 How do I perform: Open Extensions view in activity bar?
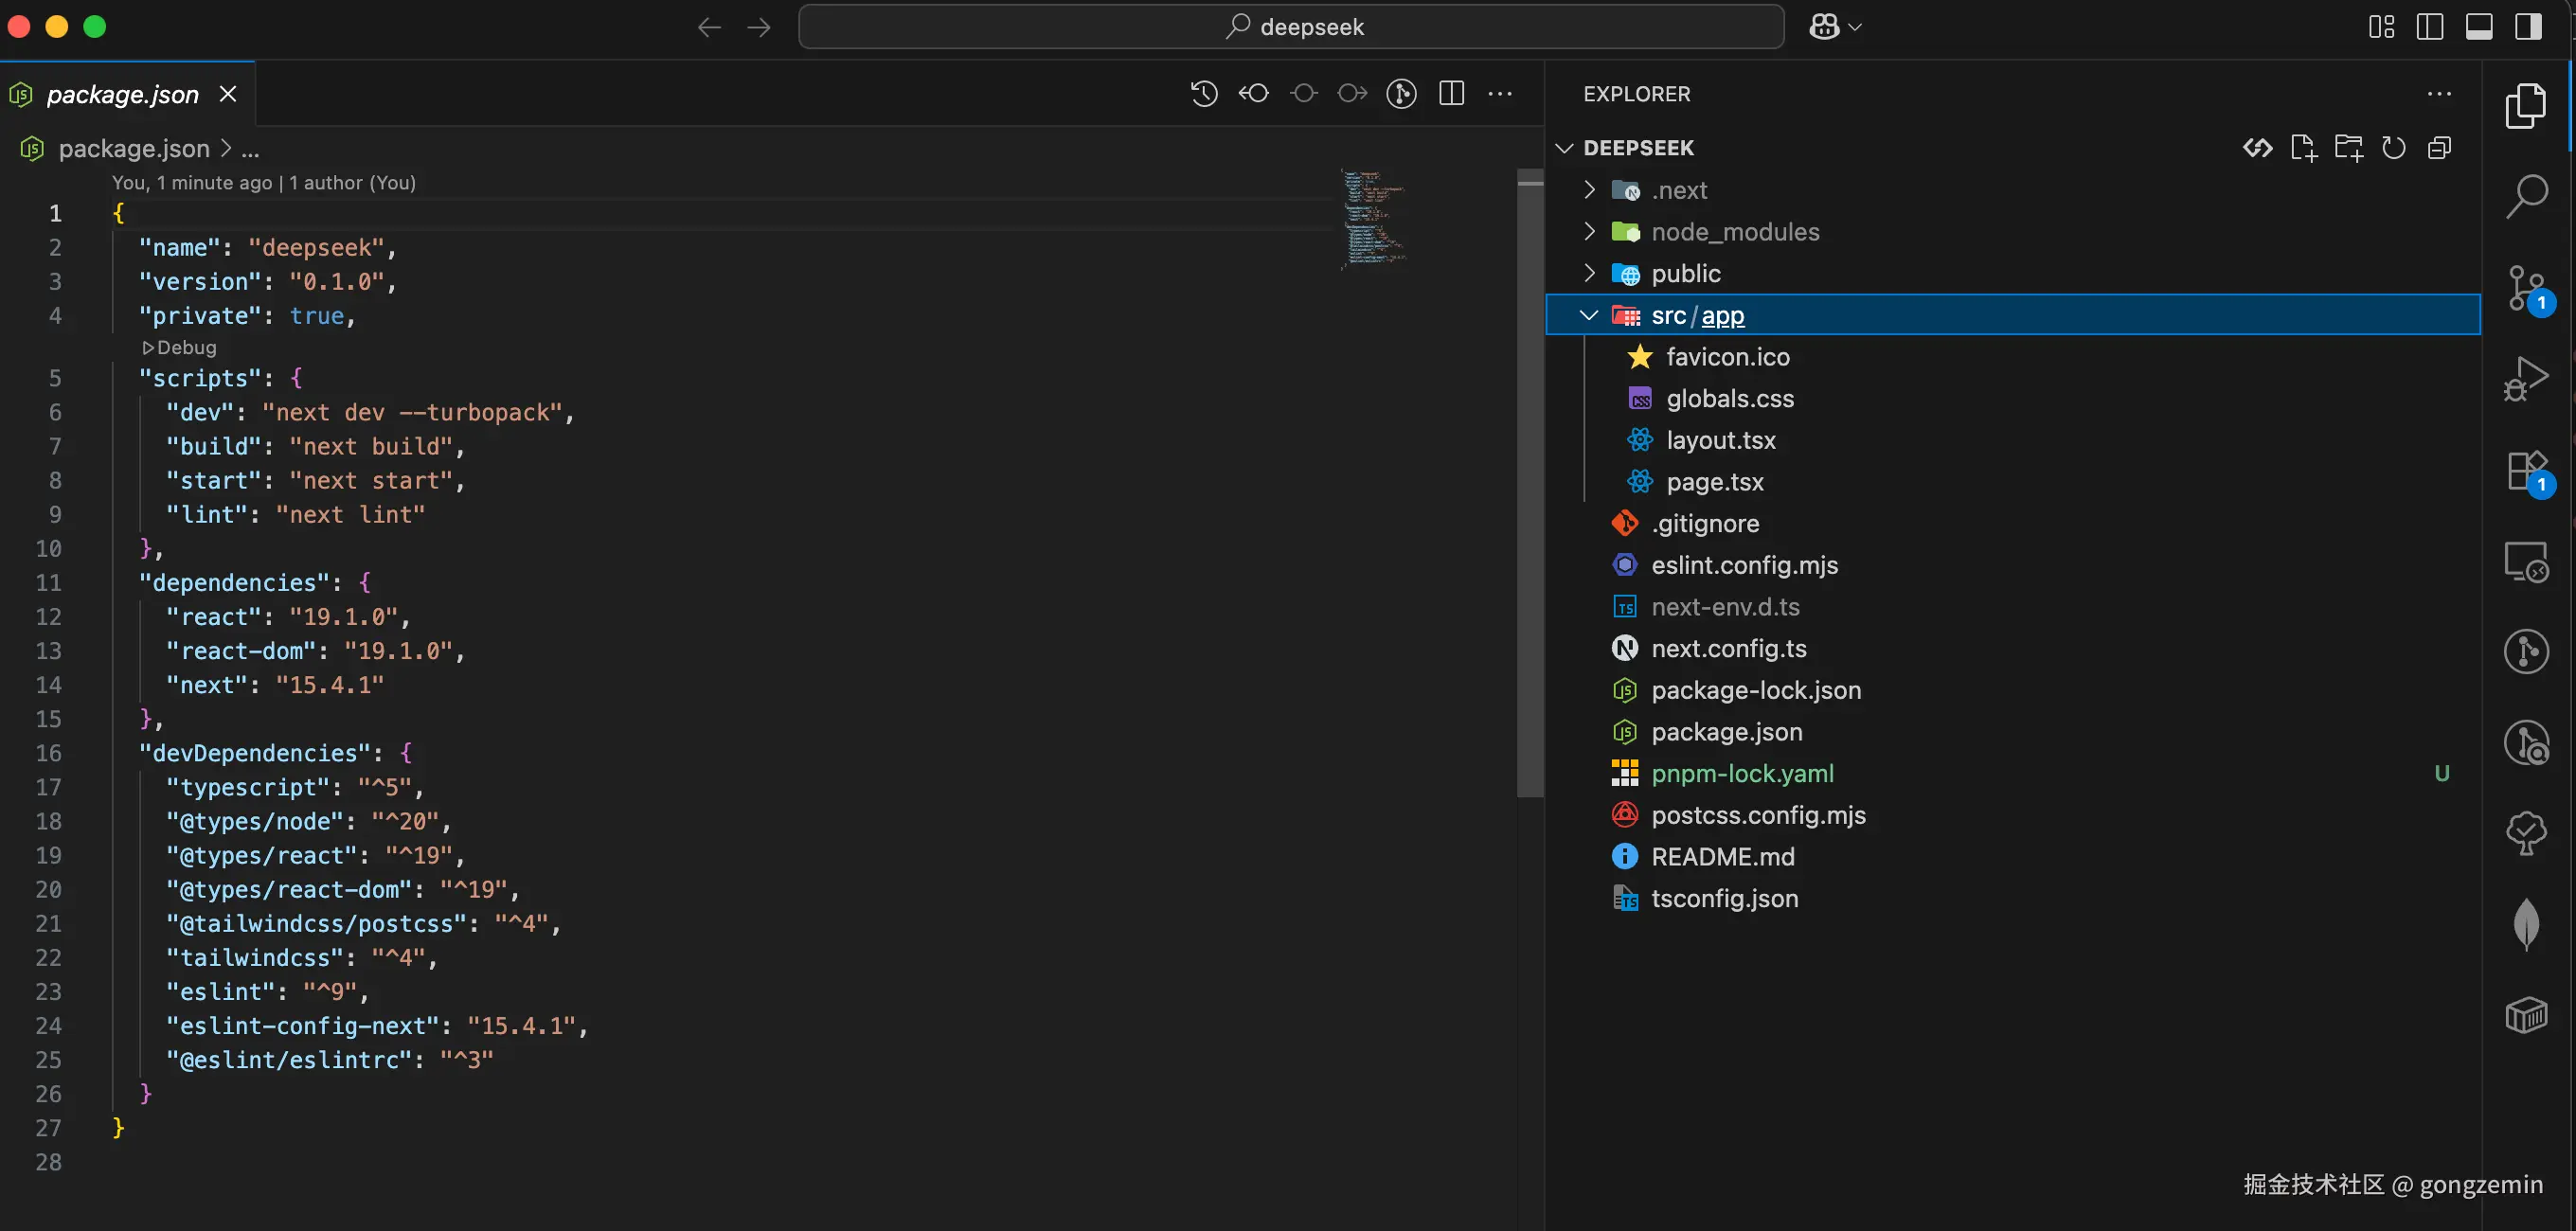click(2526, 470)
